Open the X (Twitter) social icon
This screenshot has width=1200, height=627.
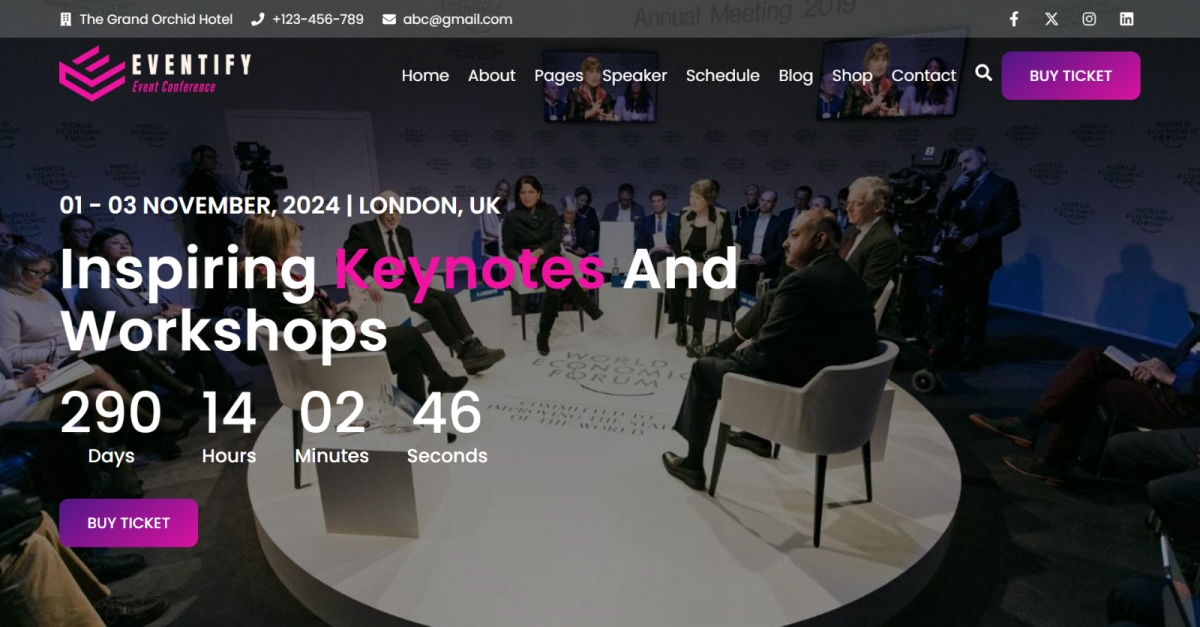tap(1051, 19)
